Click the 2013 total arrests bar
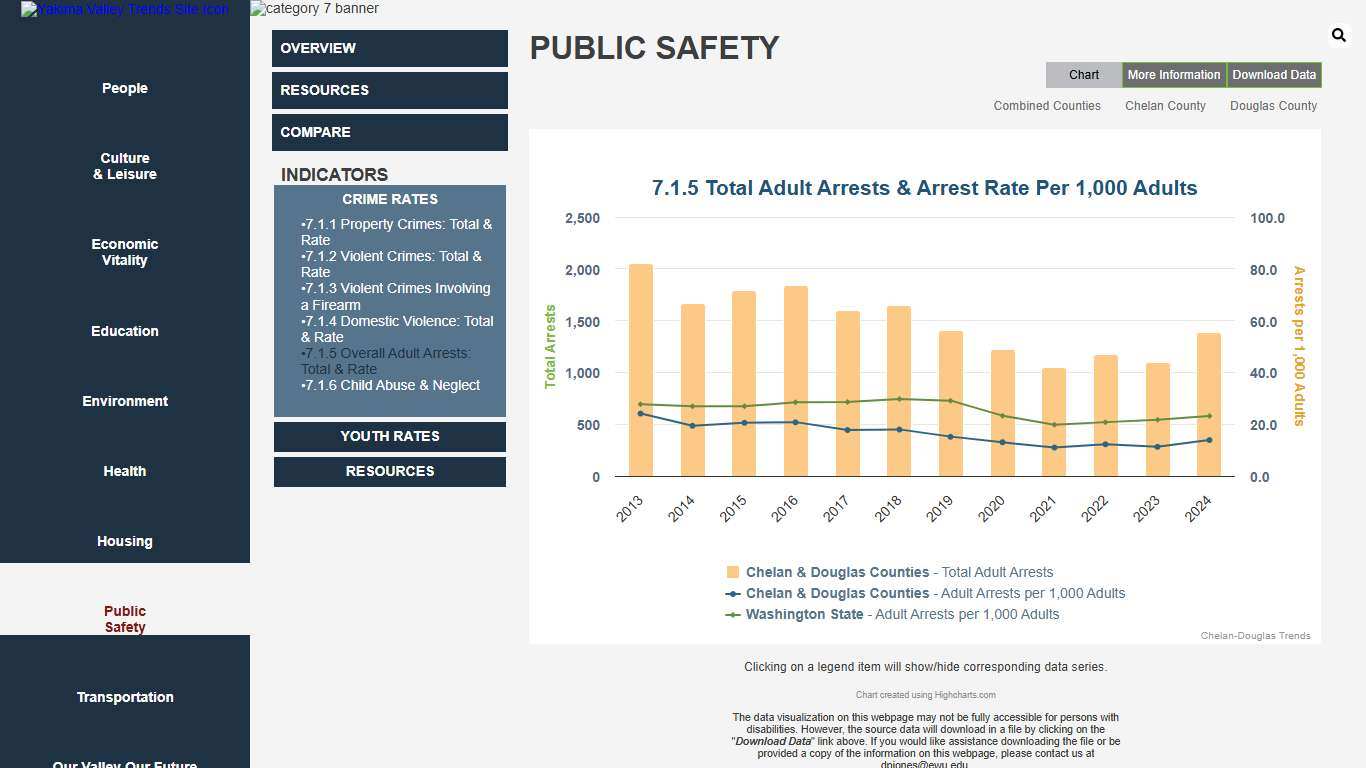The image size is (1366, 768). 640,370
